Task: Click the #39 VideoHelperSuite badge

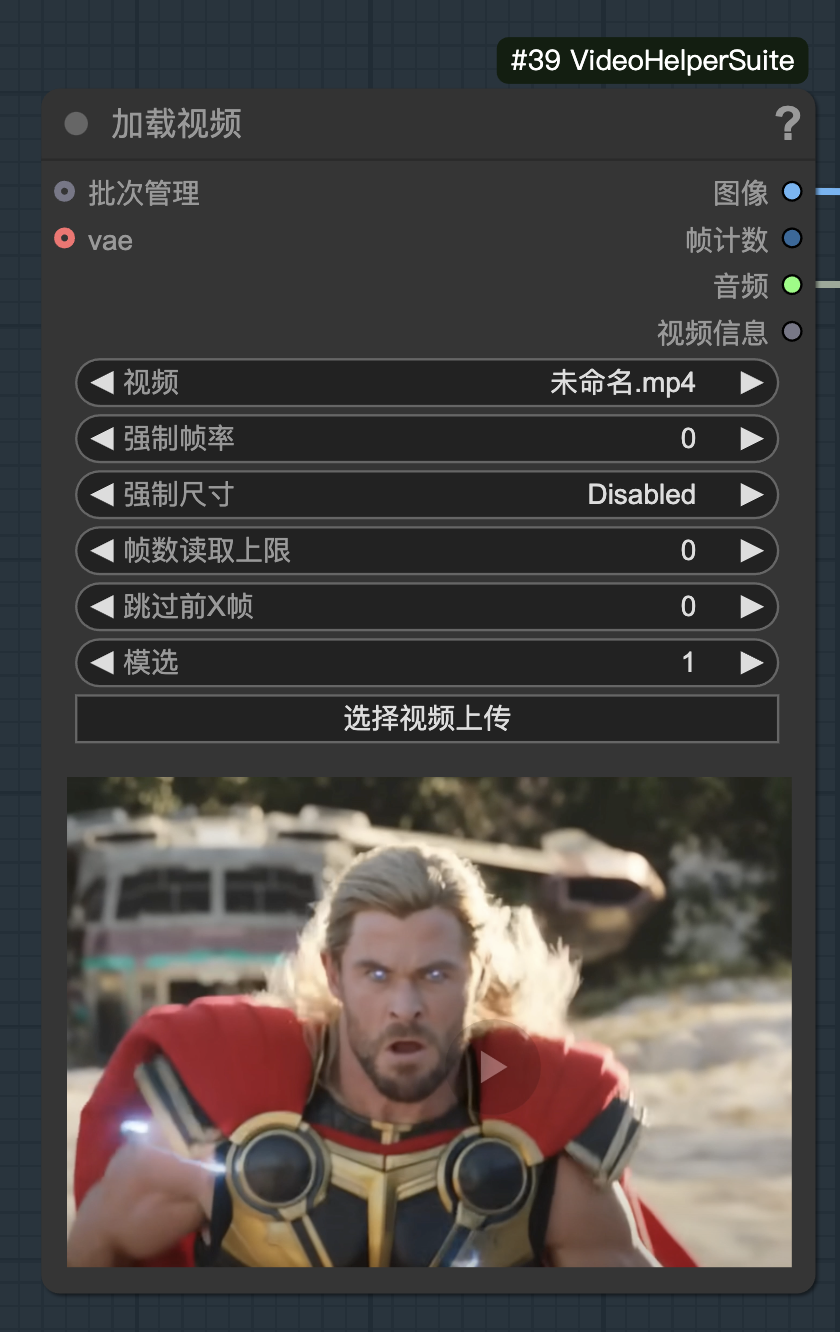Action: click(652, 61)
